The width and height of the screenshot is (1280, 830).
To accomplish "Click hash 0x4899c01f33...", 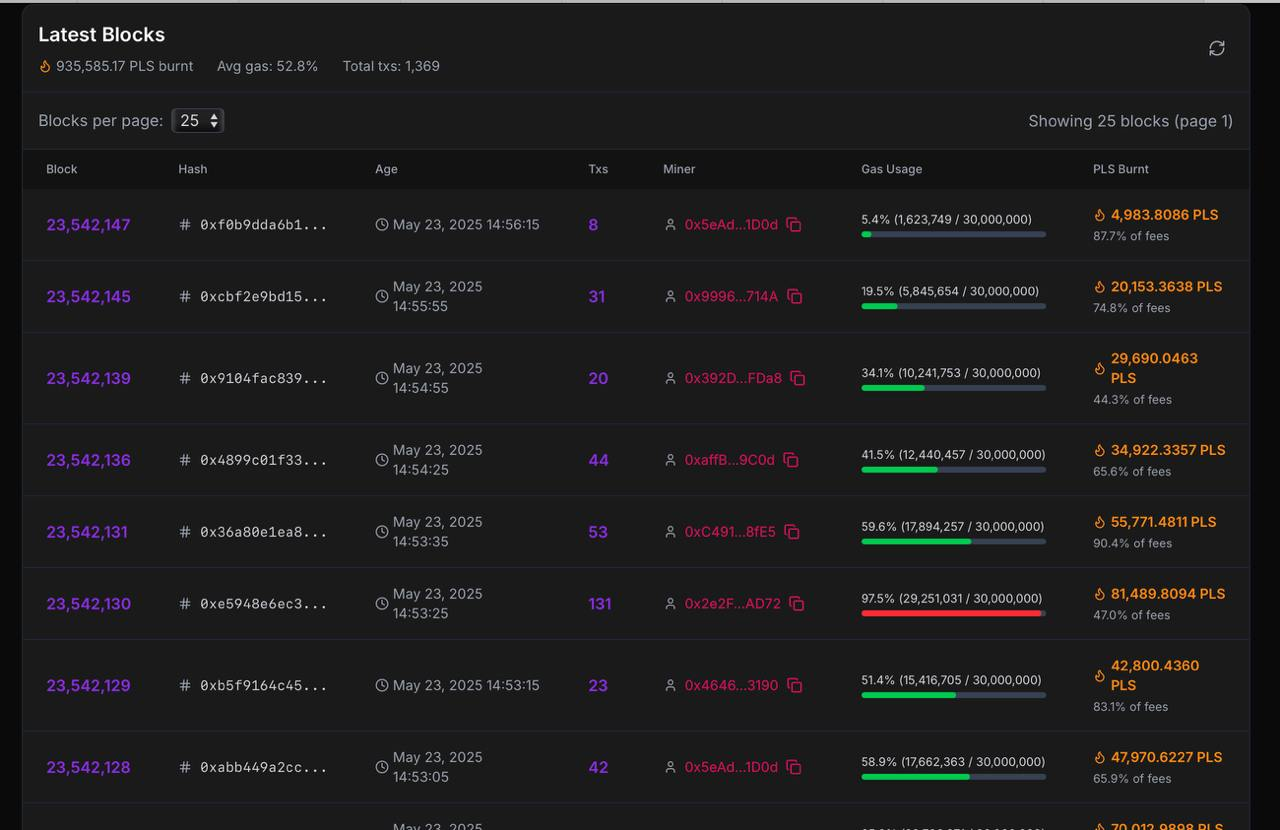I will (263, 461).
